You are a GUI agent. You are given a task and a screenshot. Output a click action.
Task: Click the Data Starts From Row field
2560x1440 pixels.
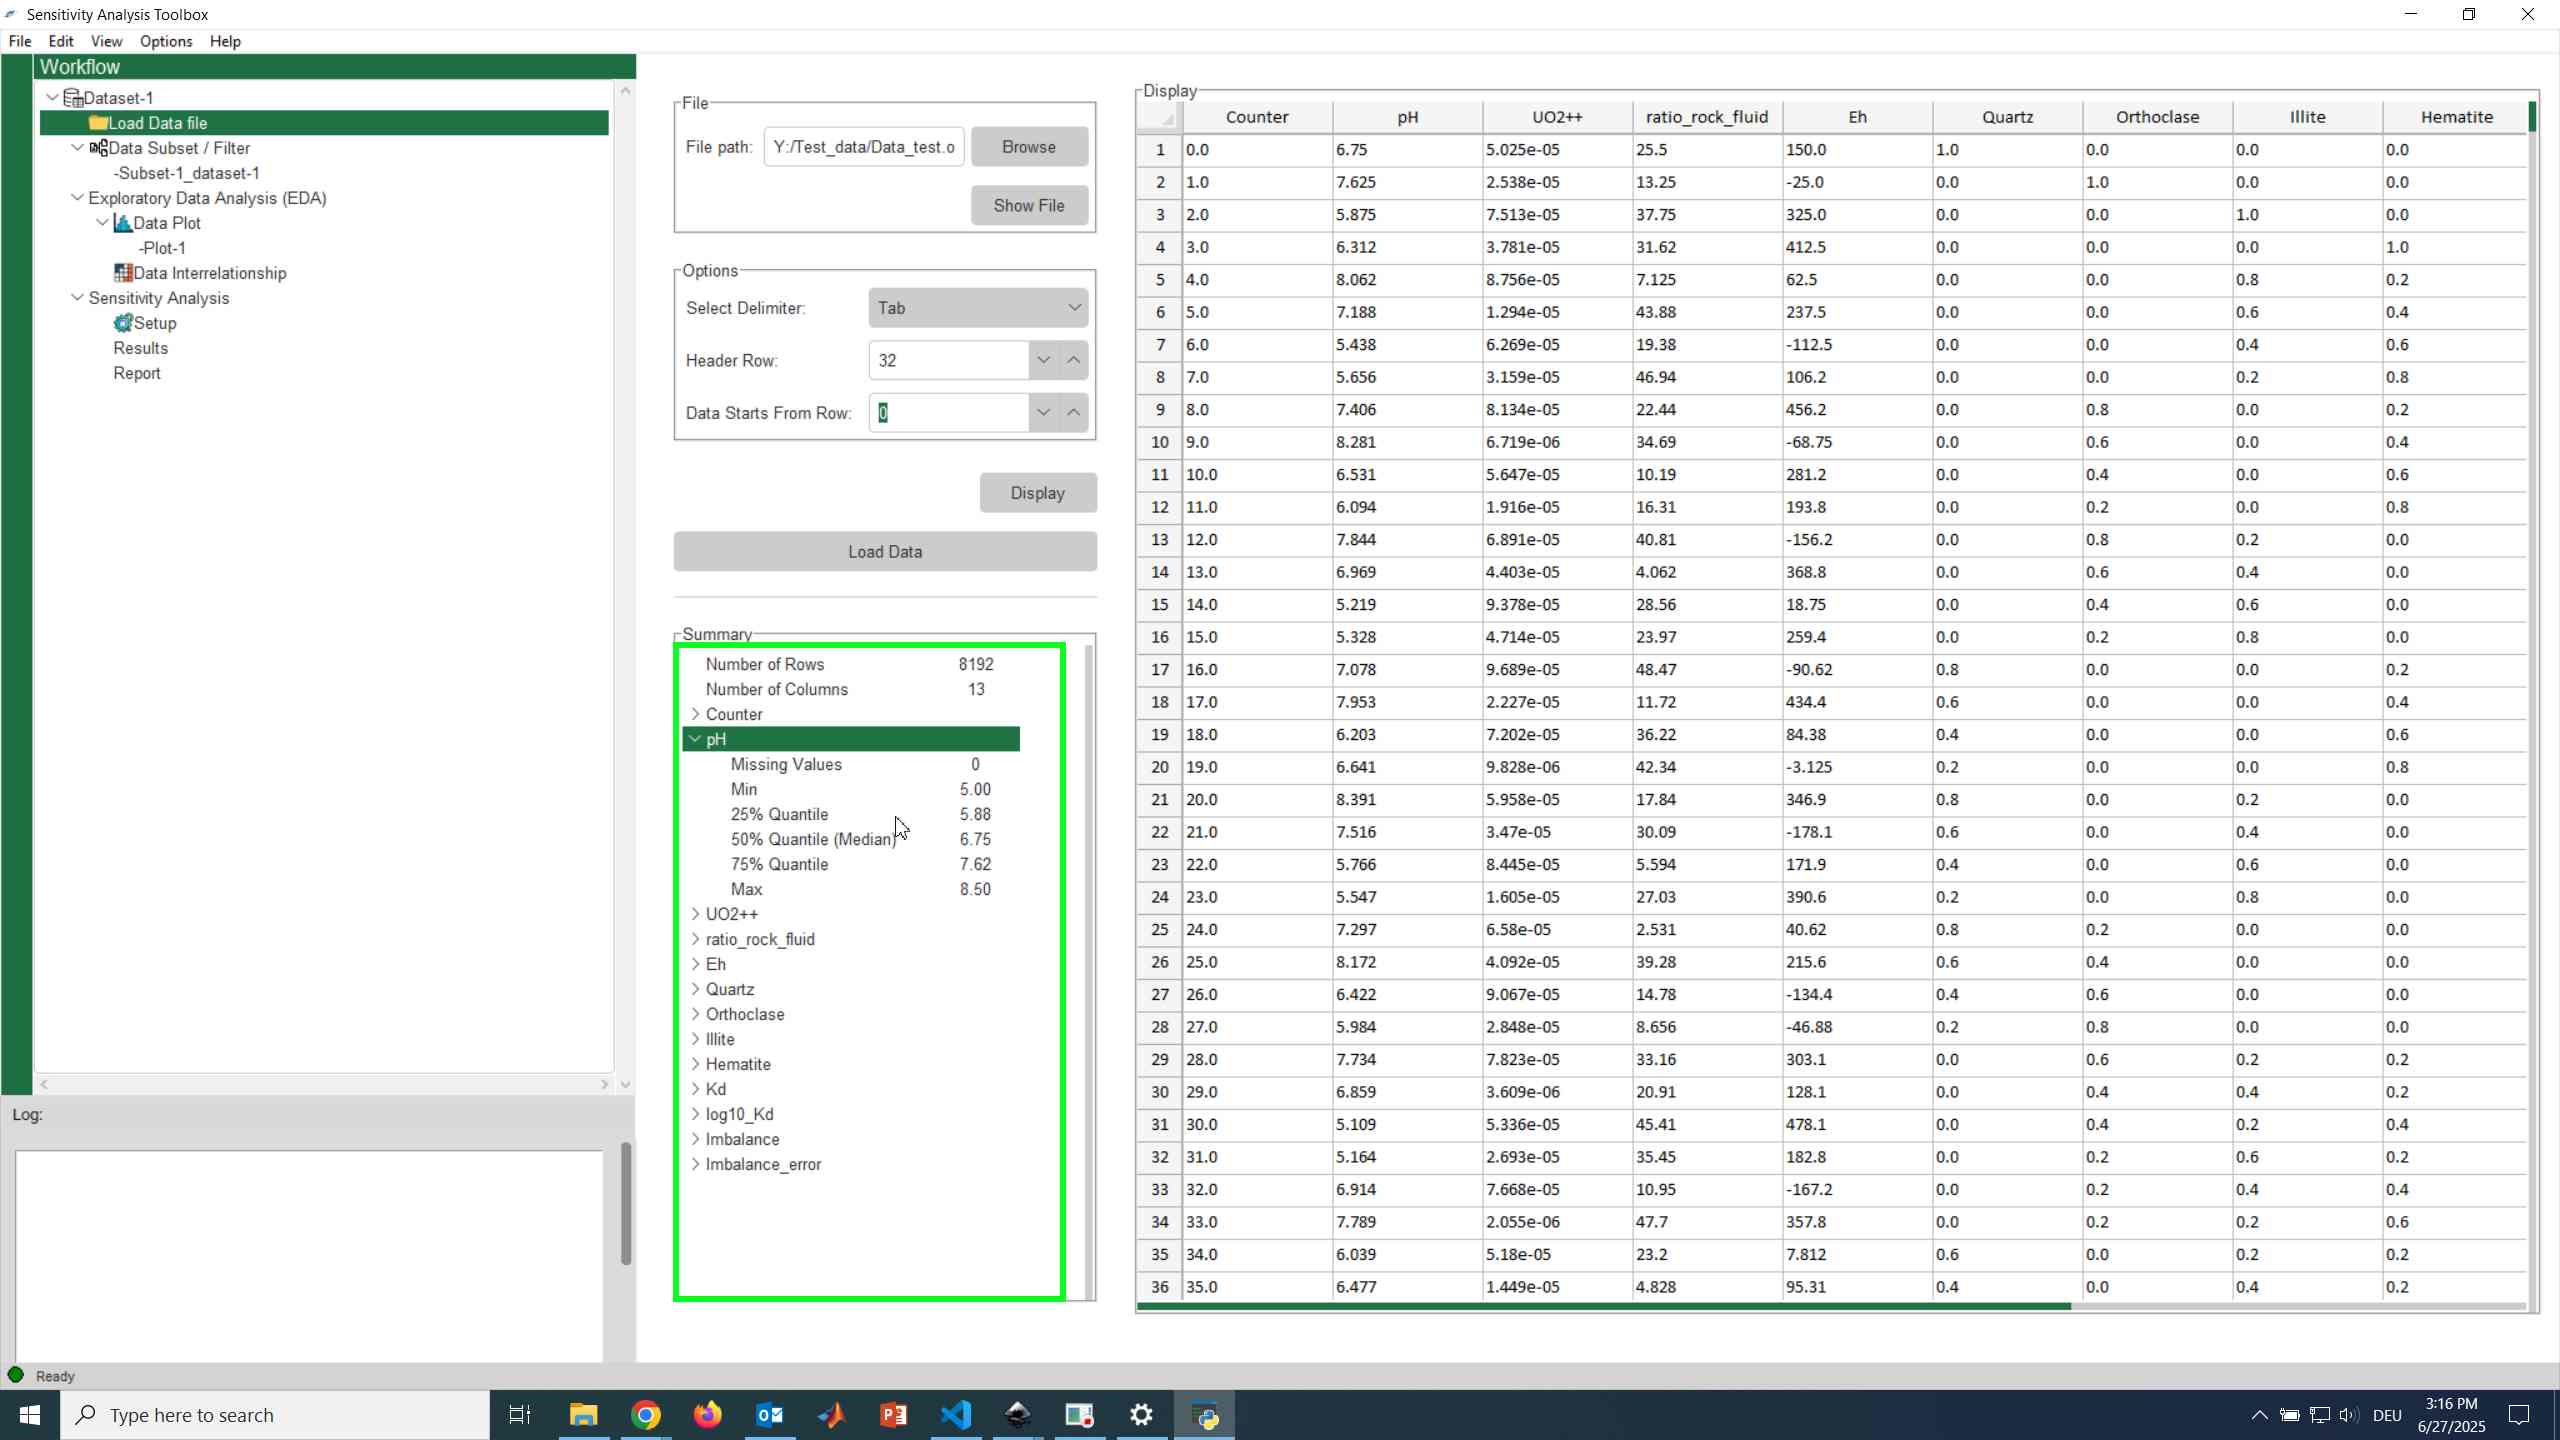[948, 413]
